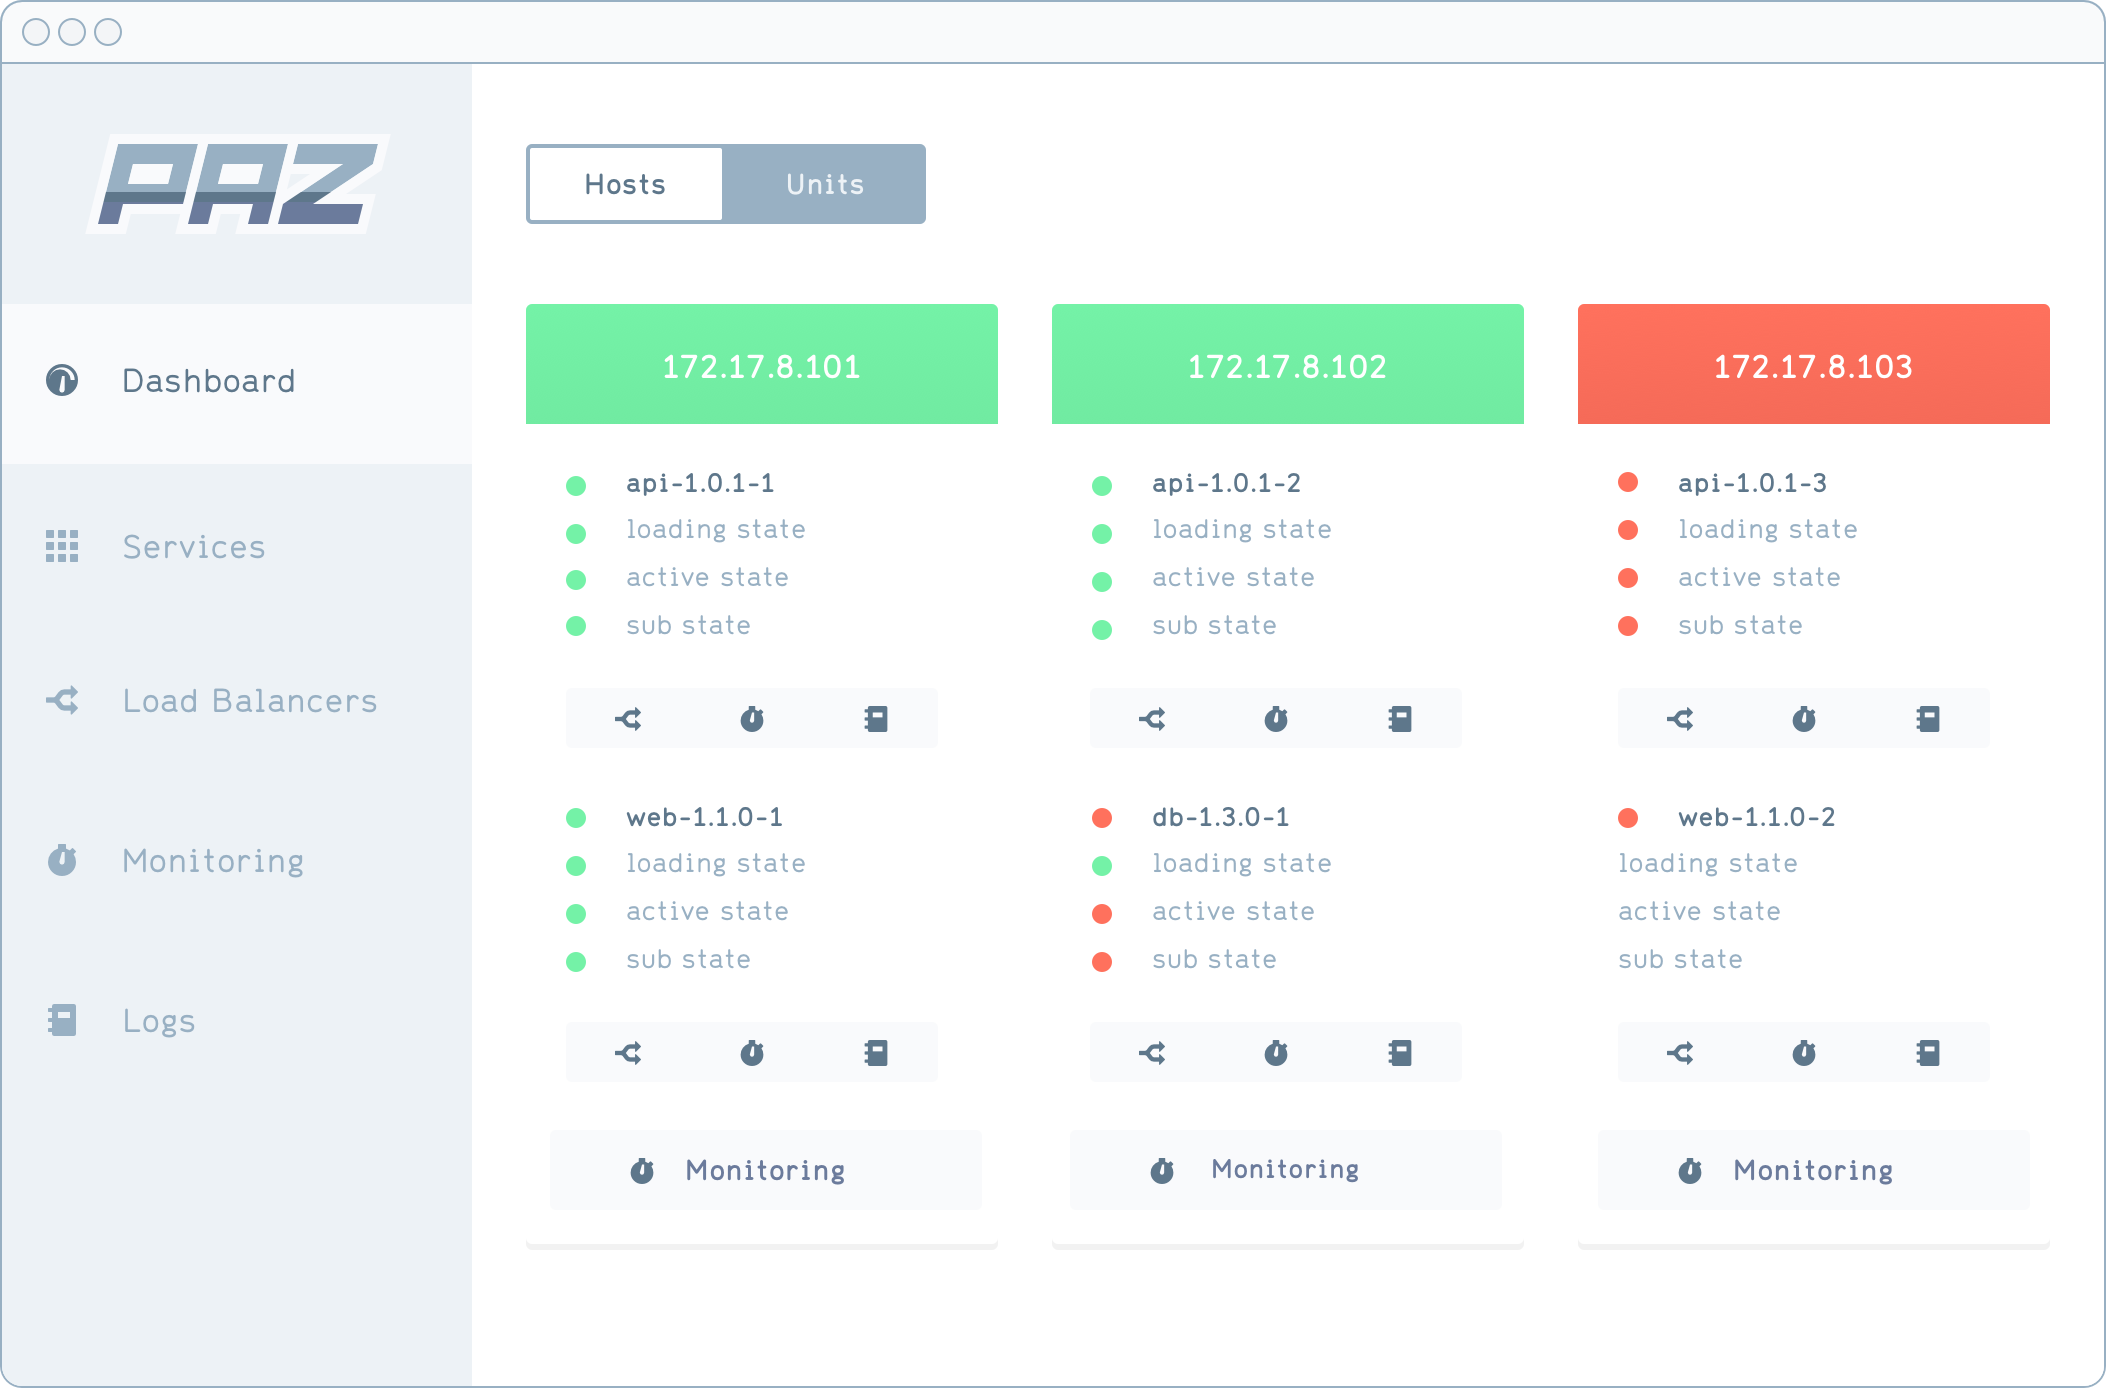This screenshot has height=1388, width=2106.
Task: Click the green 172.17.8.102 host header
Action: [1287, 365]
